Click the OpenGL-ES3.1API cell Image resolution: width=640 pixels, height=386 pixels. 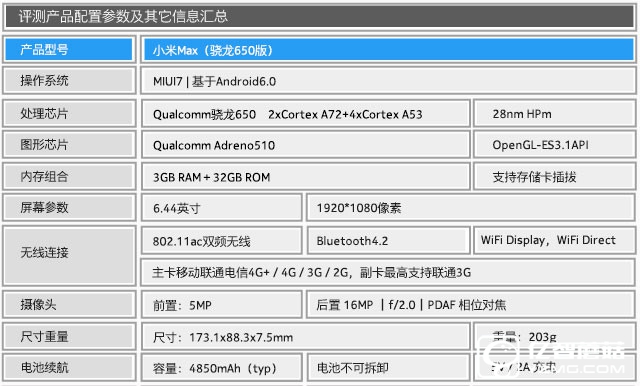click(554, 145)
